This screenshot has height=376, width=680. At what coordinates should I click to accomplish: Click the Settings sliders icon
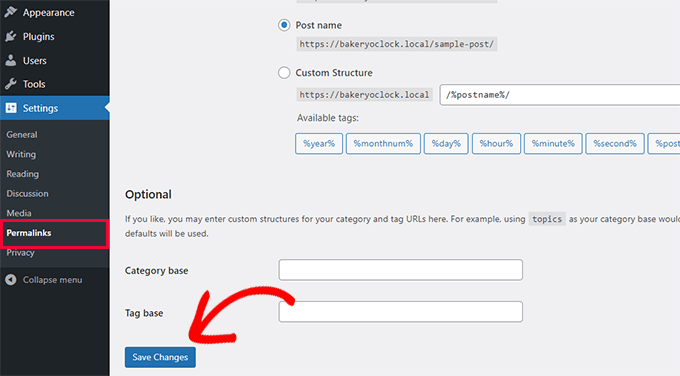click(11, 108)
